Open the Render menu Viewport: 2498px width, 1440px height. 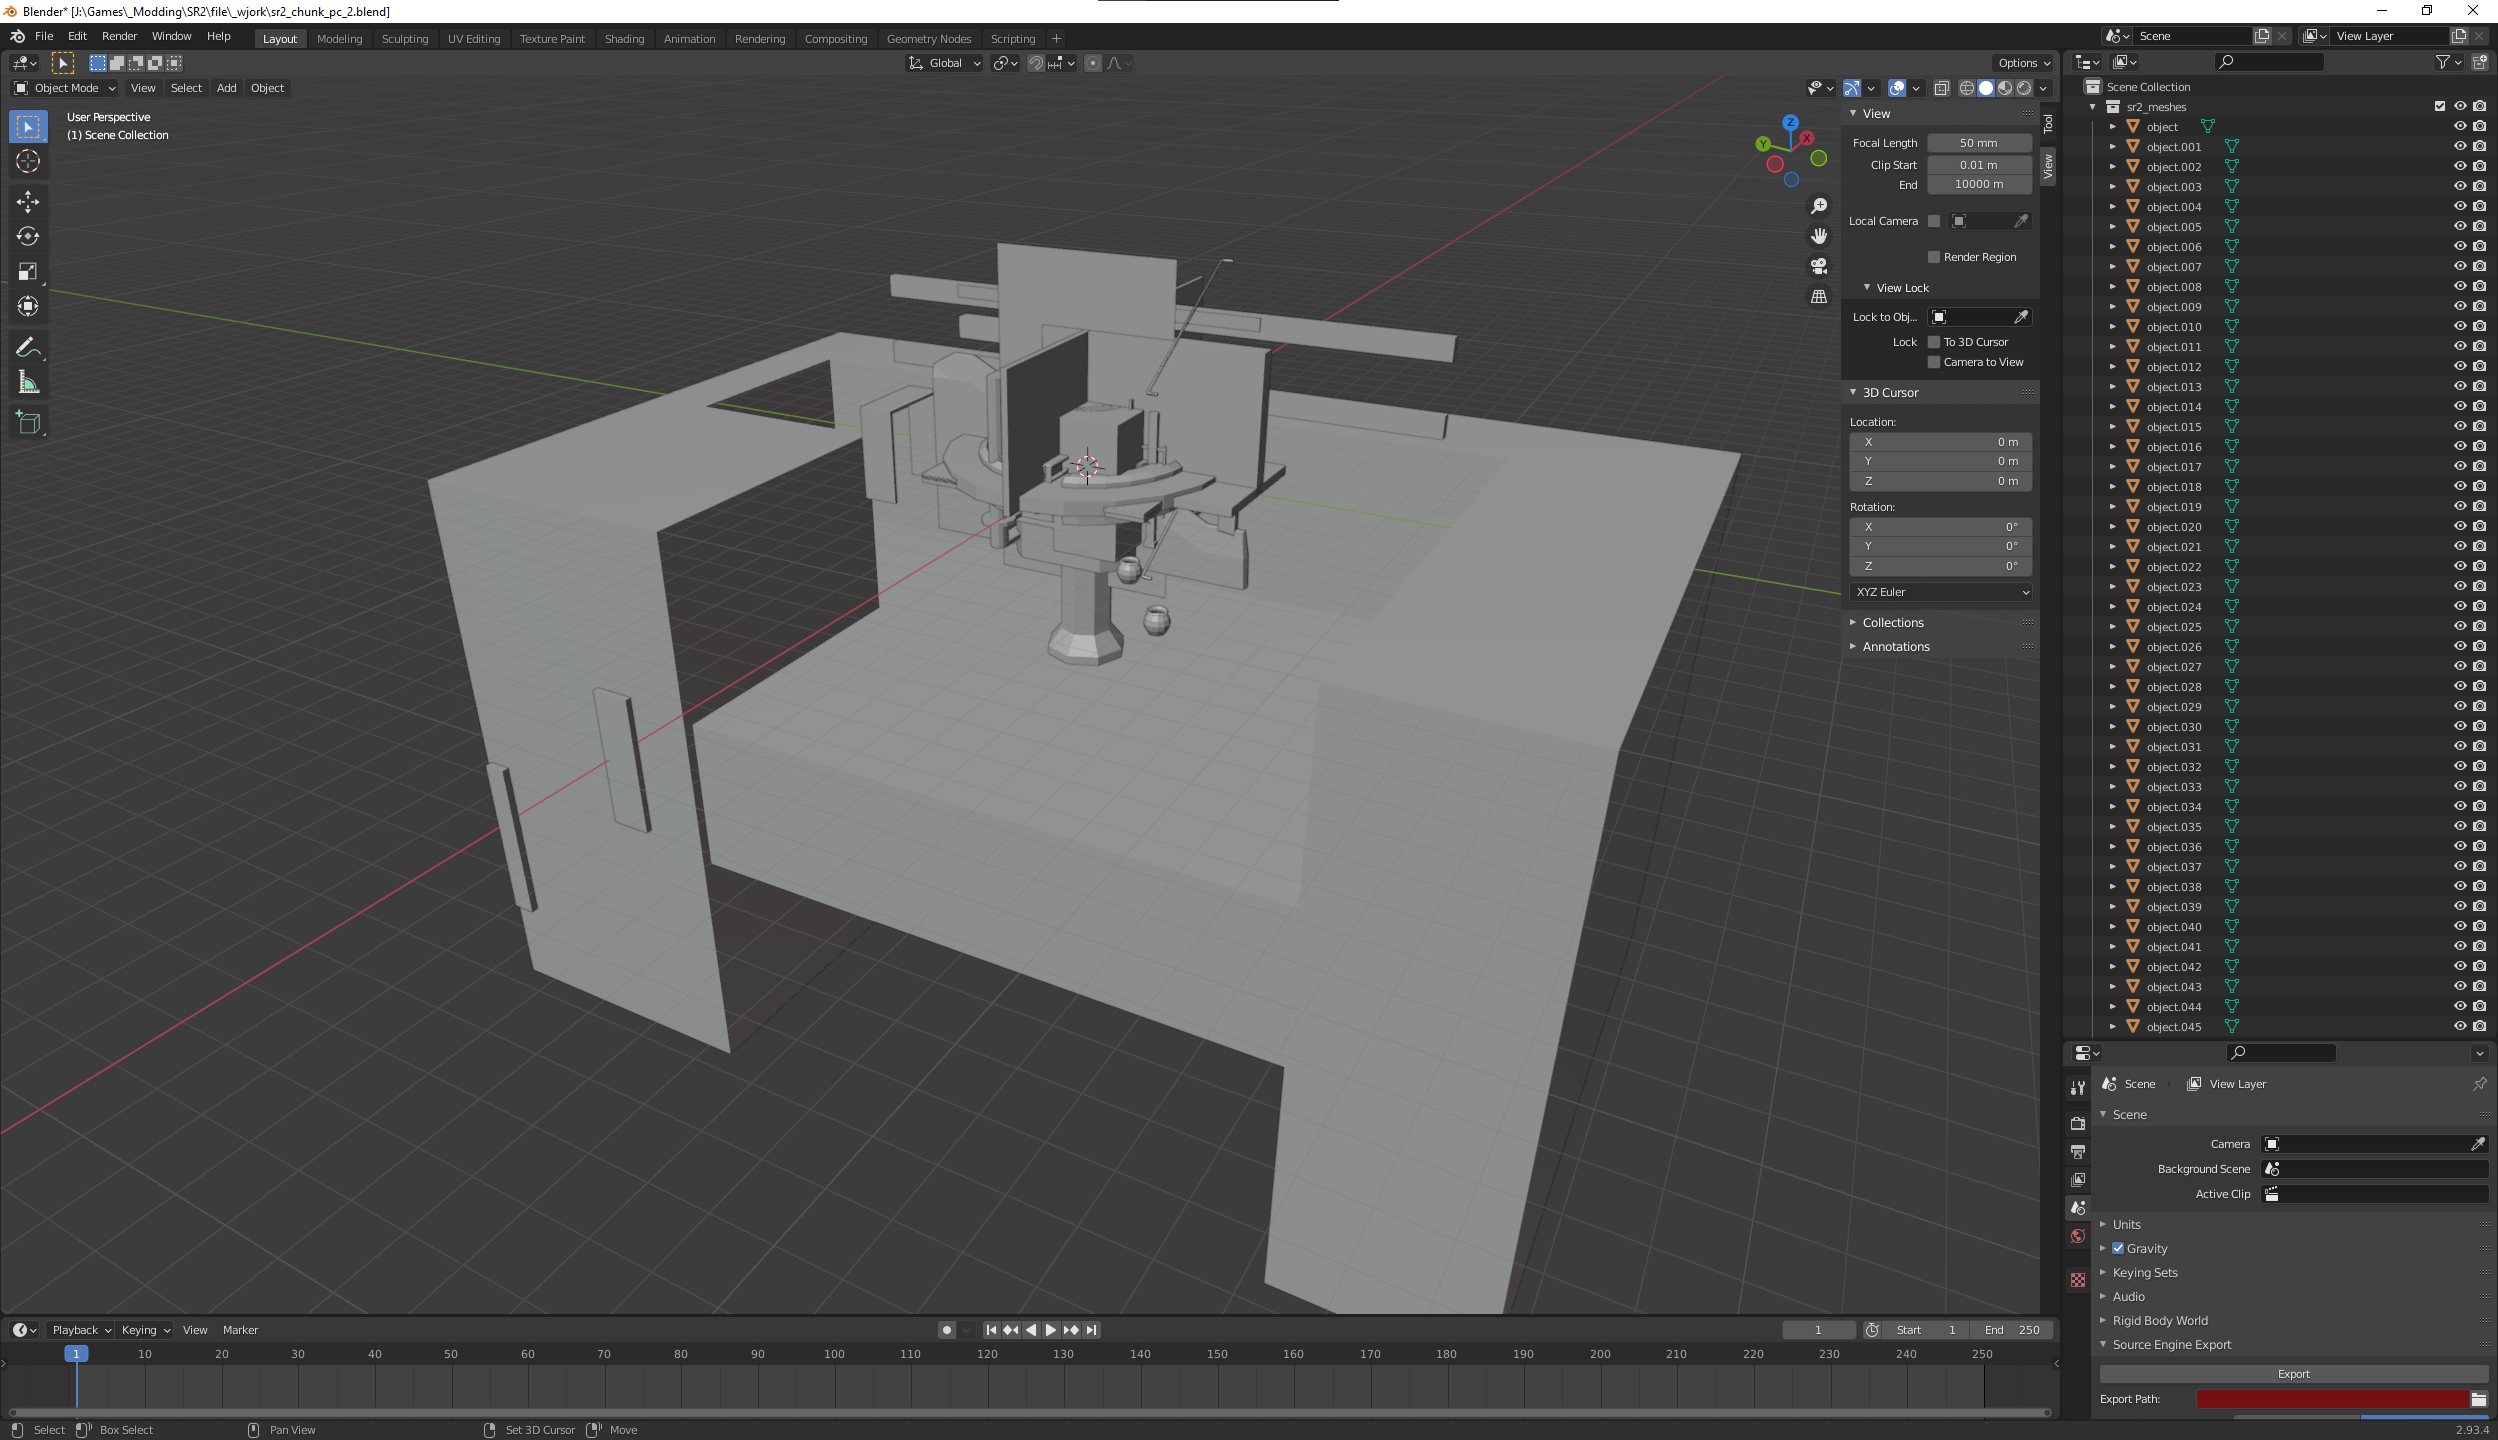pos(119,36)
